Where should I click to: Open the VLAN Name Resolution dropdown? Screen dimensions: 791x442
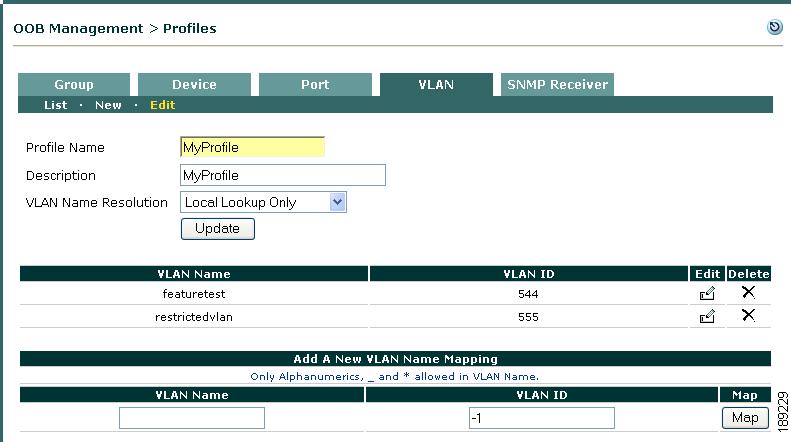(x=263, y=202)
